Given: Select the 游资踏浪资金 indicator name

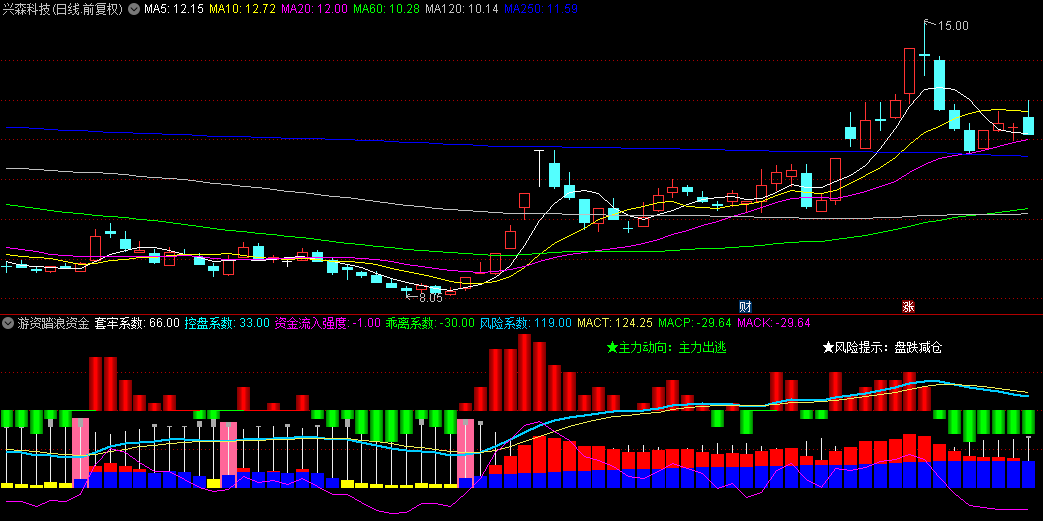Looking at the screenshot, I should click(53, 323).
